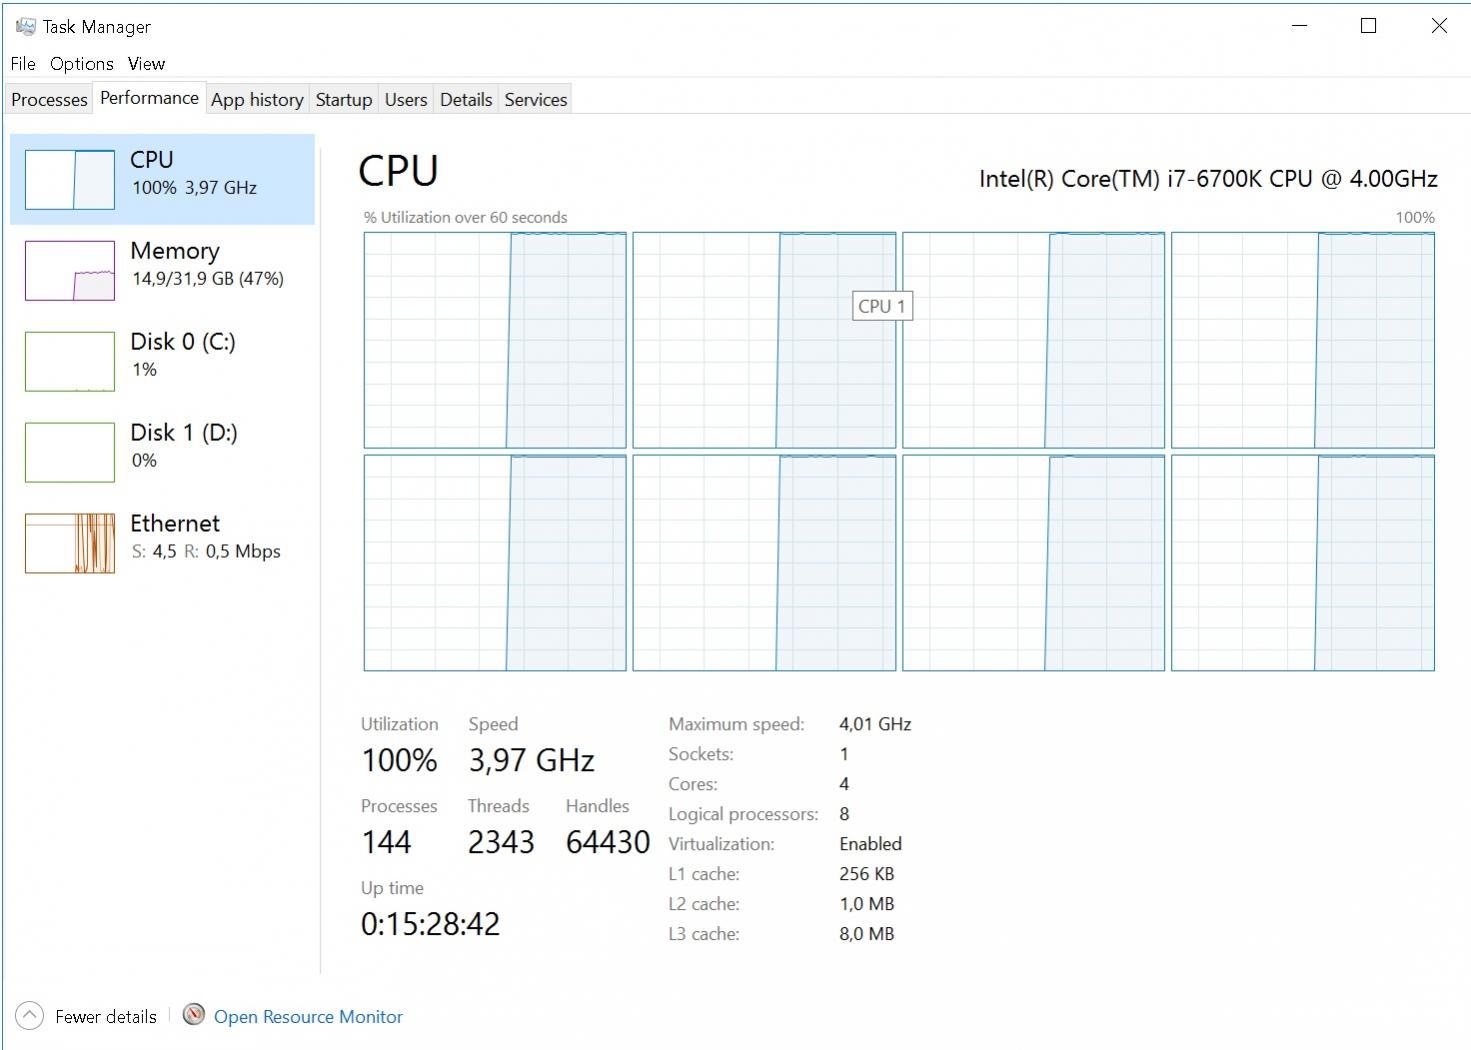Click the Utilization value '100%'
The height and width of the screenshot is (1050, 1471).
399,761
